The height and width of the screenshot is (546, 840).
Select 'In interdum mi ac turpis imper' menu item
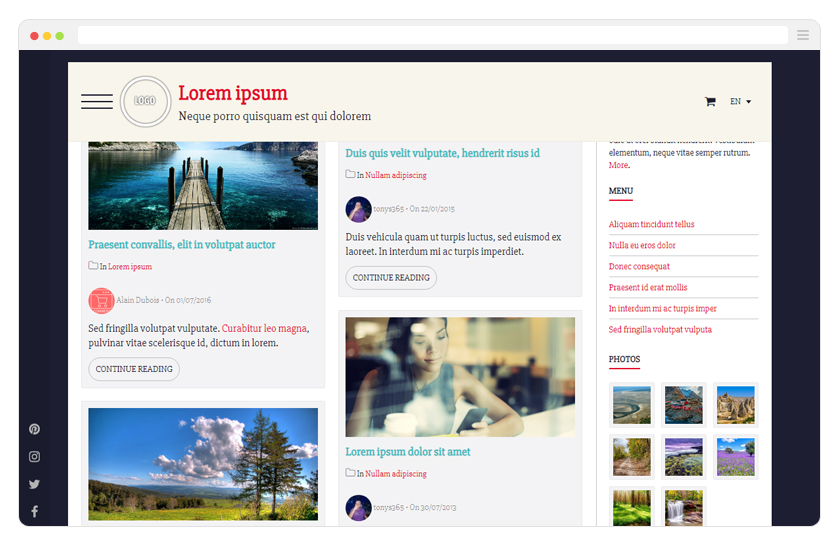tap(663, 309)
